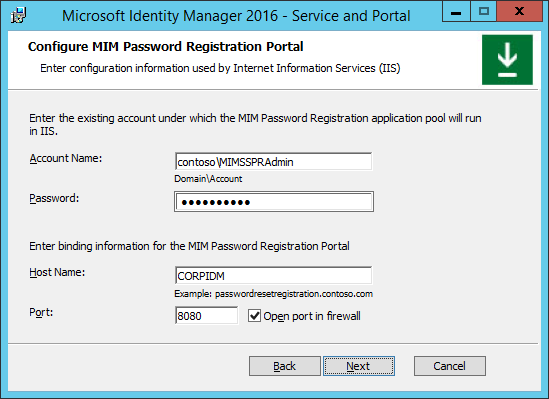Click the Configure MIM Password Registration Portal heading
This screenshot has height=399, width=549.
[x=166, y=47]
